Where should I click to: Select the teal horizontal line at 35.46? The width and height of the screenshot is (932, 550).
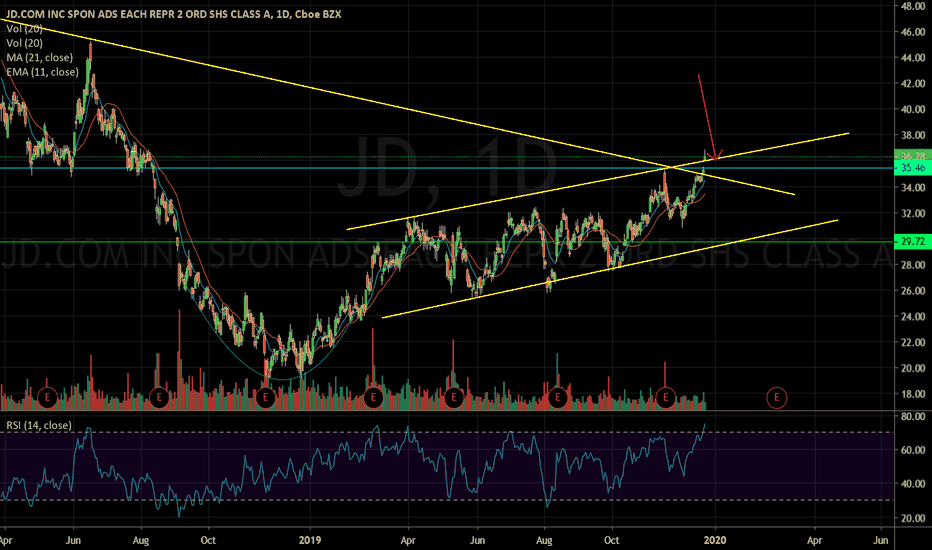447,168
